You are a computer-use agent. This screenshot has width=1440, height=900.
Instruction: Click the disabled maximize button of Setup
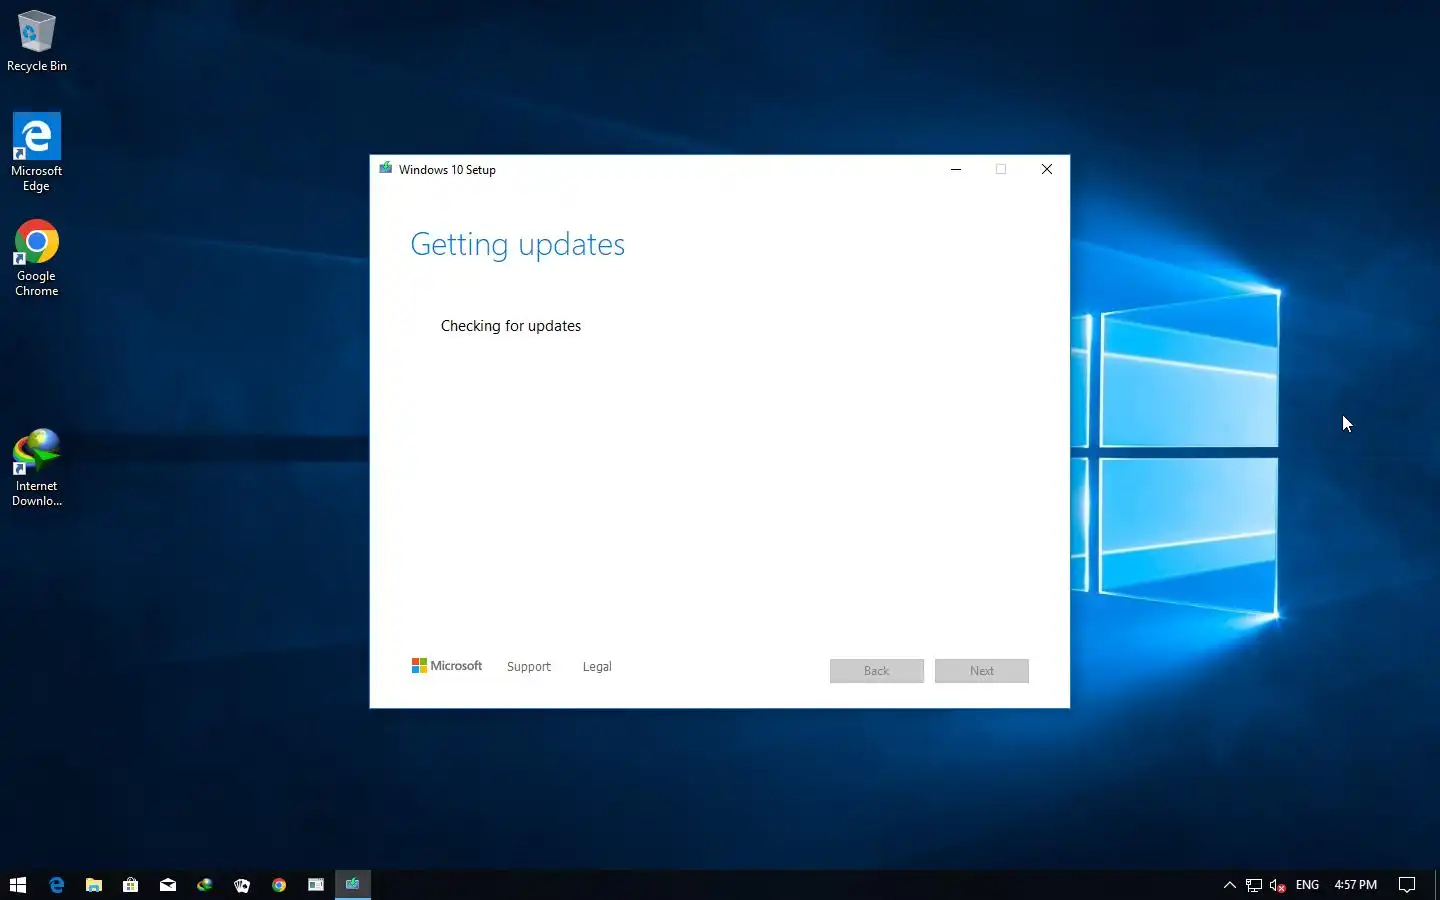click(x=1001, y=169)
